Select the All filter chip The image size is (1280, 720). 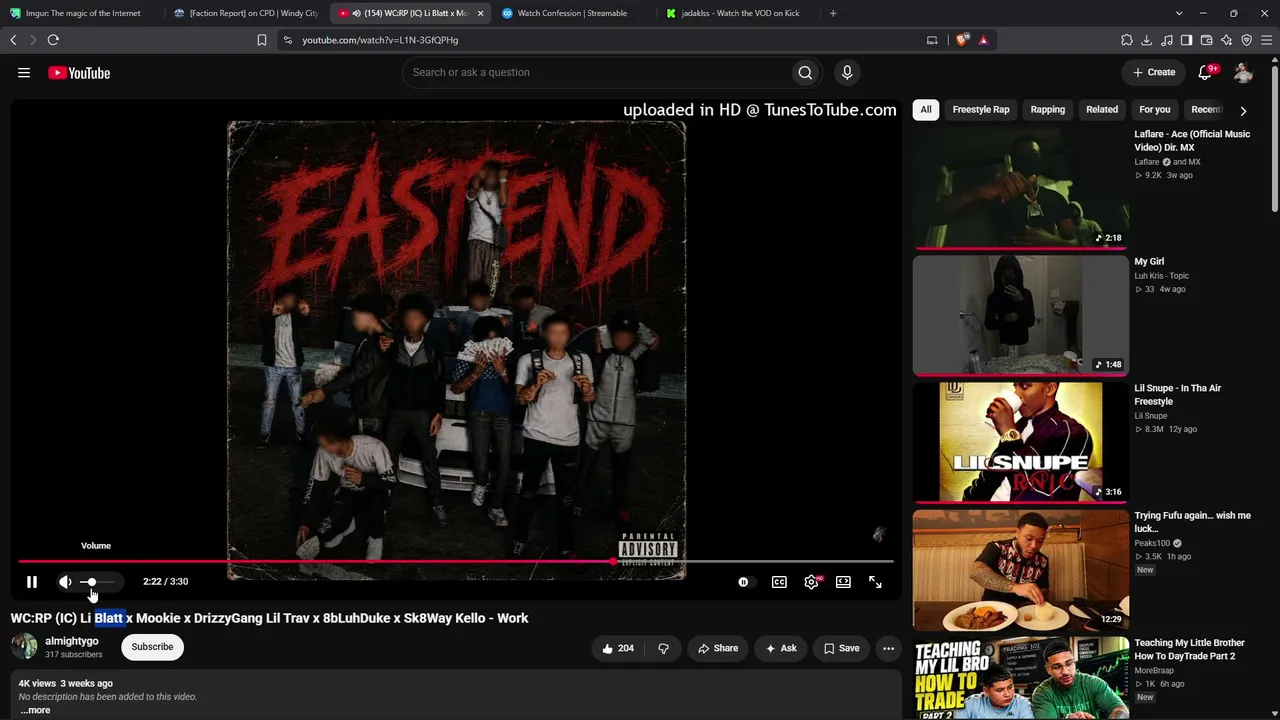[926, 110]
